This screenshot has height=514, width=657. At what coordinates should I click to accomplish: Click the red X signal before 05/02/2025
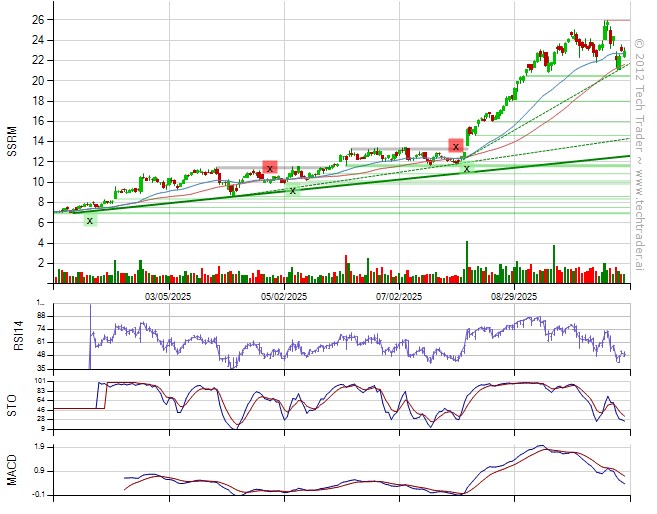click(x=269, y=167)
